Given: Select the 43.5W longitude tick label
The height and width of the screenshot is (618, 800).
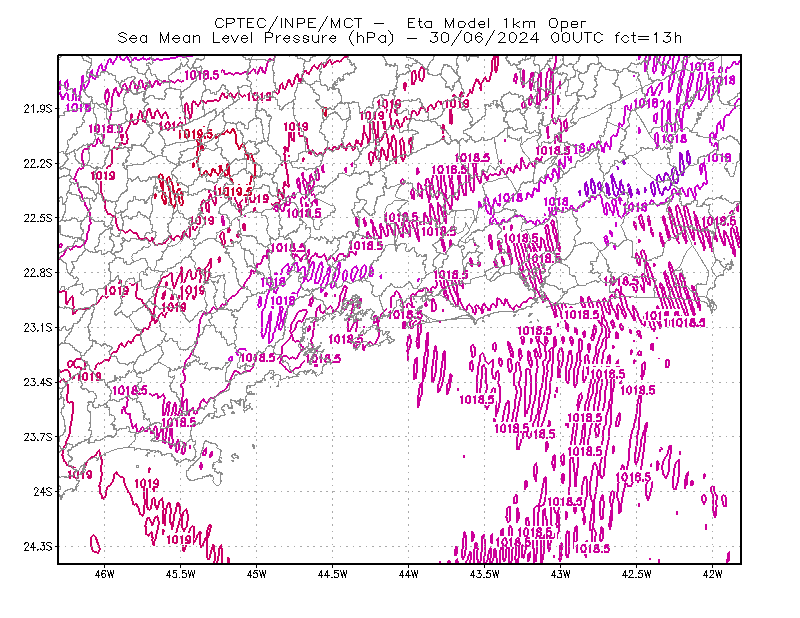Looking at the screenshot, I should pos(484,574).
